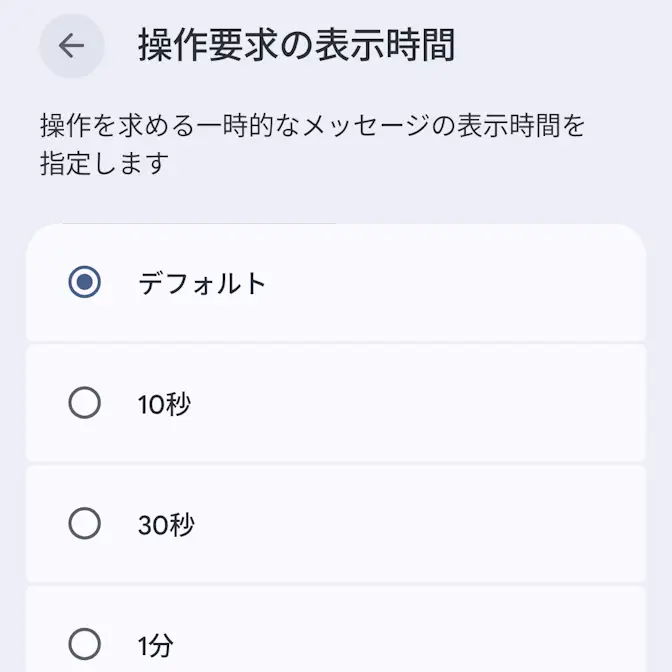Click the blank right side of デフォルト row
Image resolution: width=672 pixels, height=672 pixels.
tap(500, 283)
